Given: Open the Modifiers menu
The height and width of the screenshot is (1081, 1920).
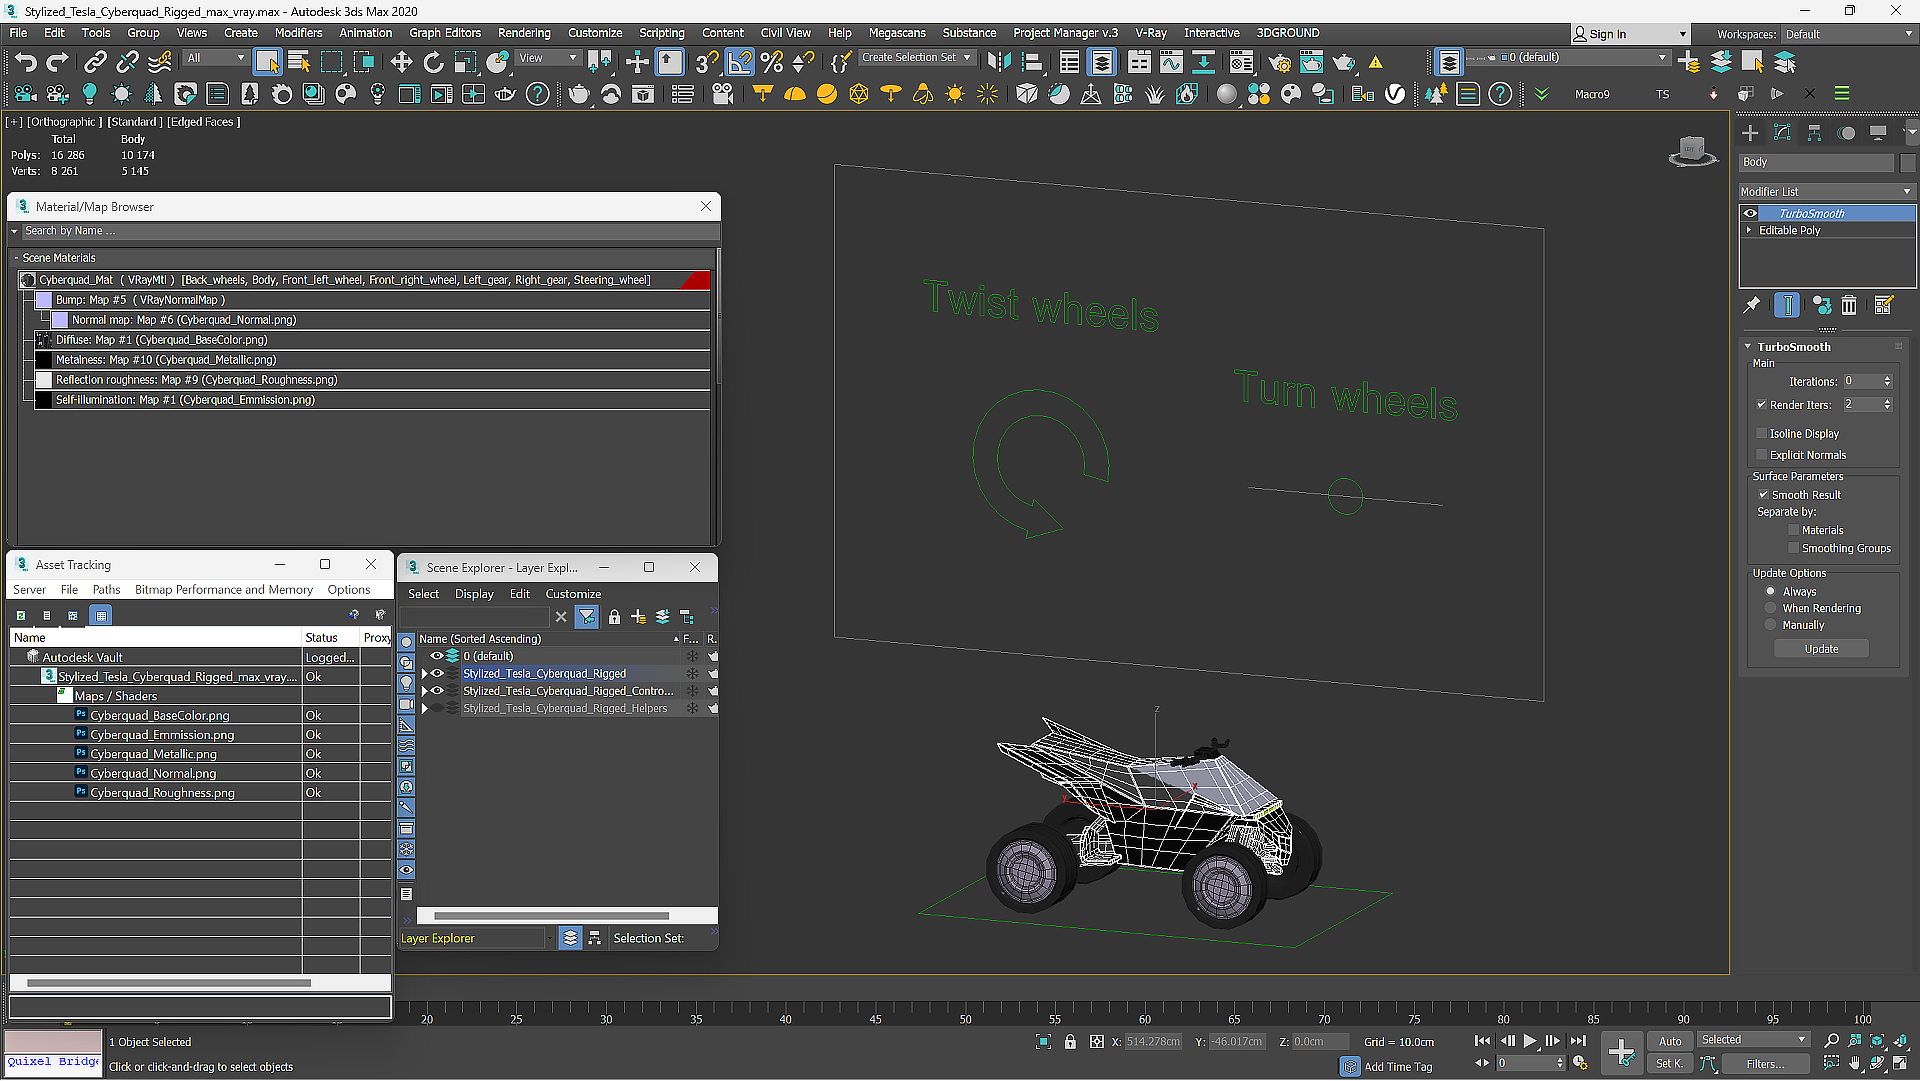Looking at the screenshot, I should 298,33.
